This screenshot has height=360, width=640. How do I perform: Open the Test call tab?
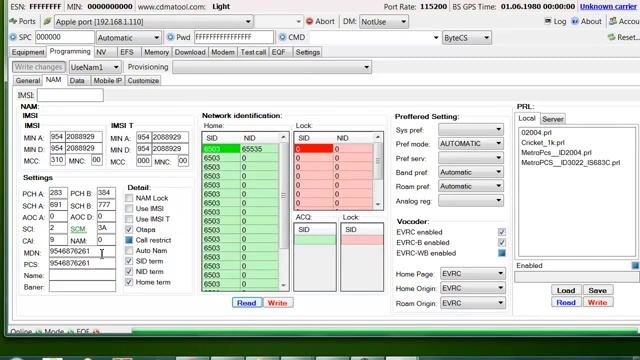pyautogui.click(x=253, y=52)
